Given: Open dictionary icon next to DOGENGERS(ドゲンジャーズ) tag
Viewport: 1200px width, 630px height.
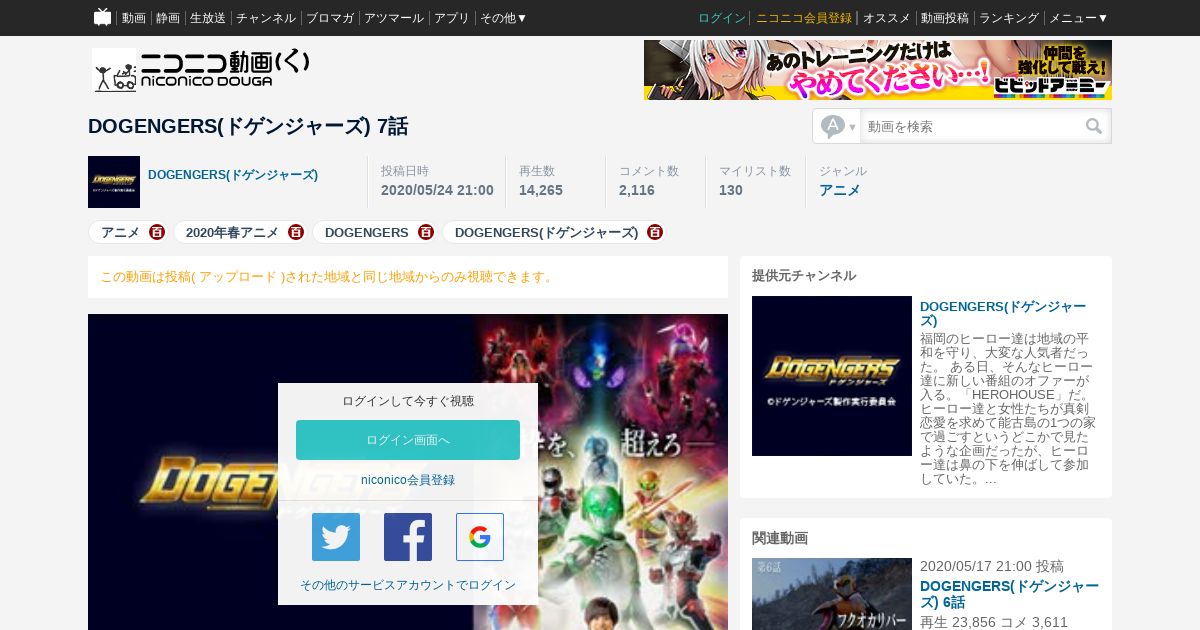Looking at the screenshot, I should point(655,232).
